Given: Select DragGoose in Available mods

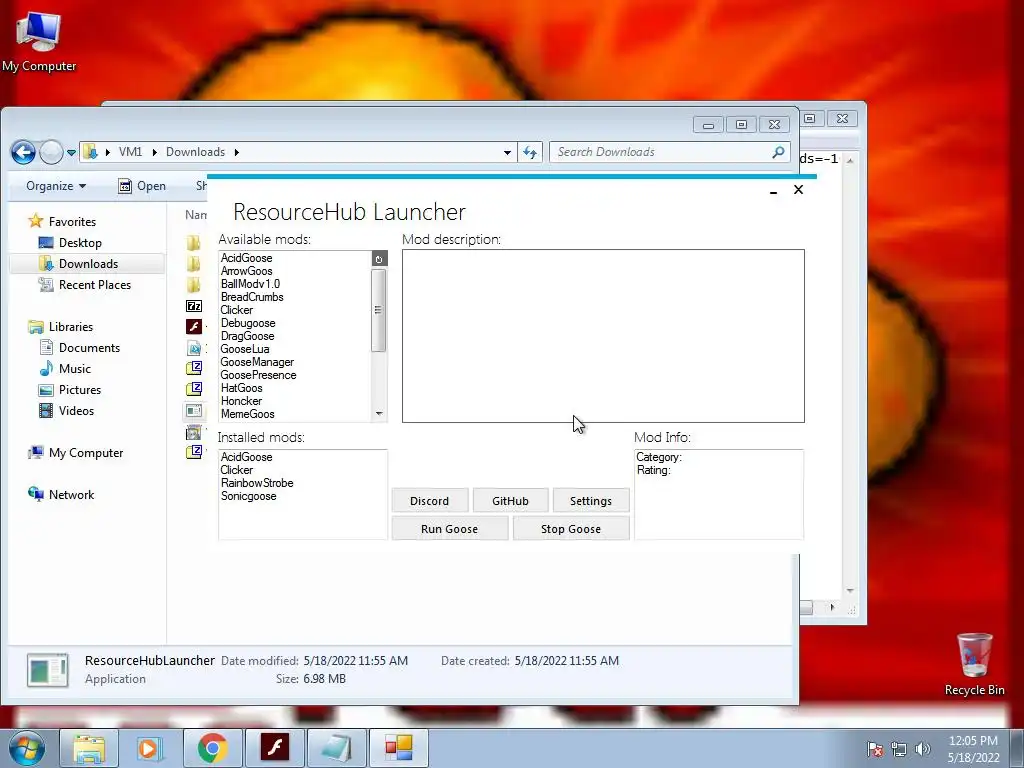Looking at the screenshot, I should click(x=248, y=336).
